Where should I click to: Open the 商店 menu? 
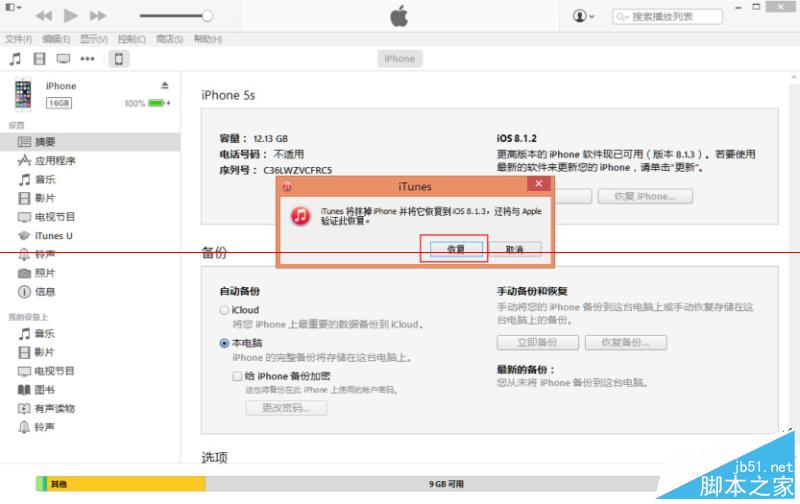(x=169, y=39)
